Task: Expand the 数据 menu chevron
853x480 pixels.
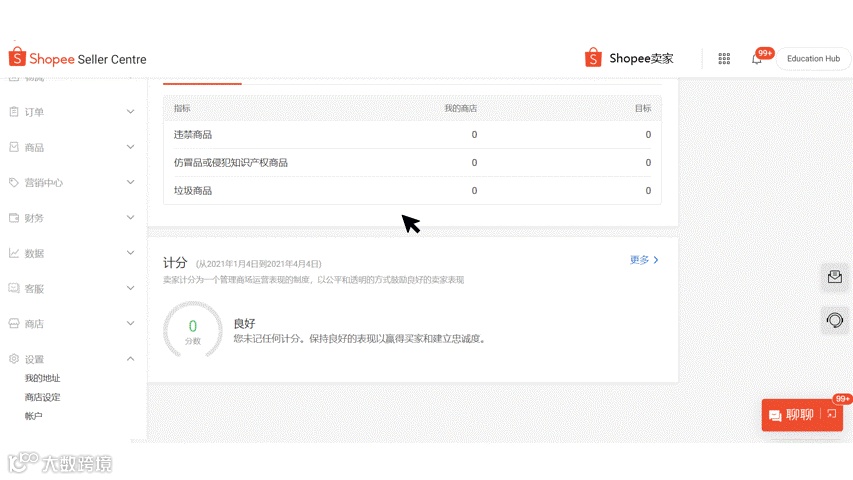Action: (131, 253)
